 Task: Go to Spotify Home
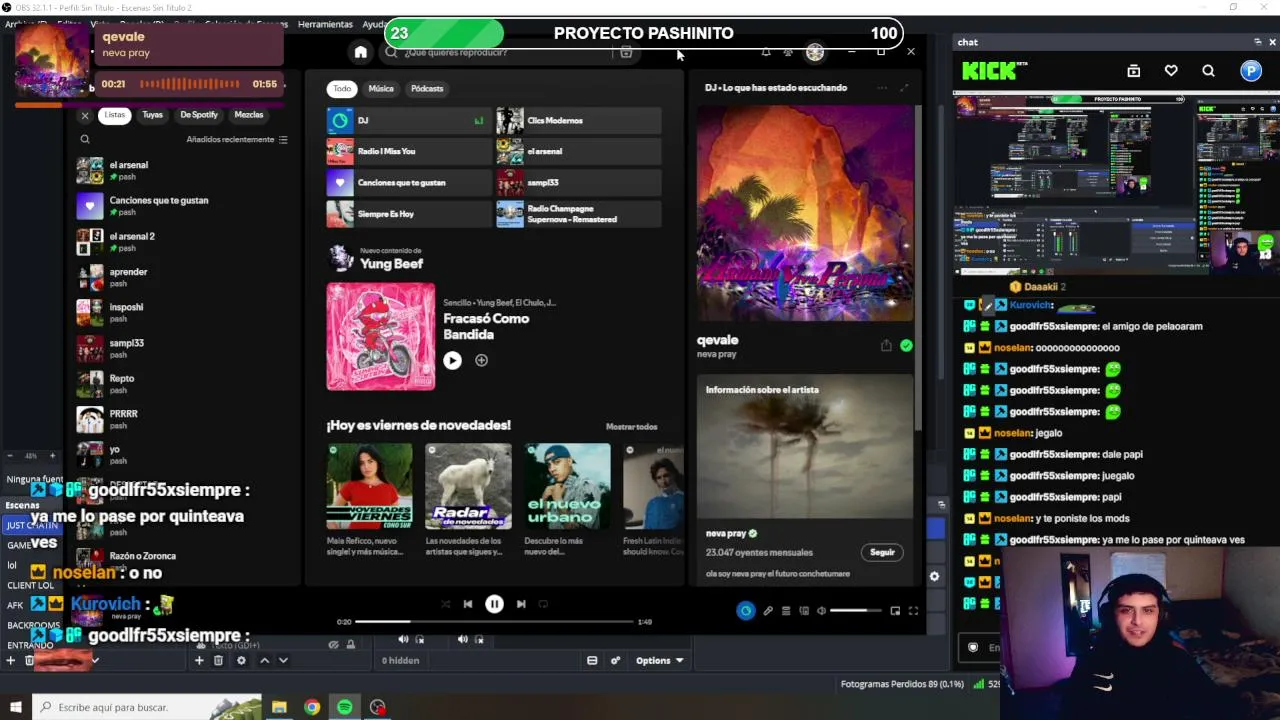pyautogui.click(x=361, y=52)
